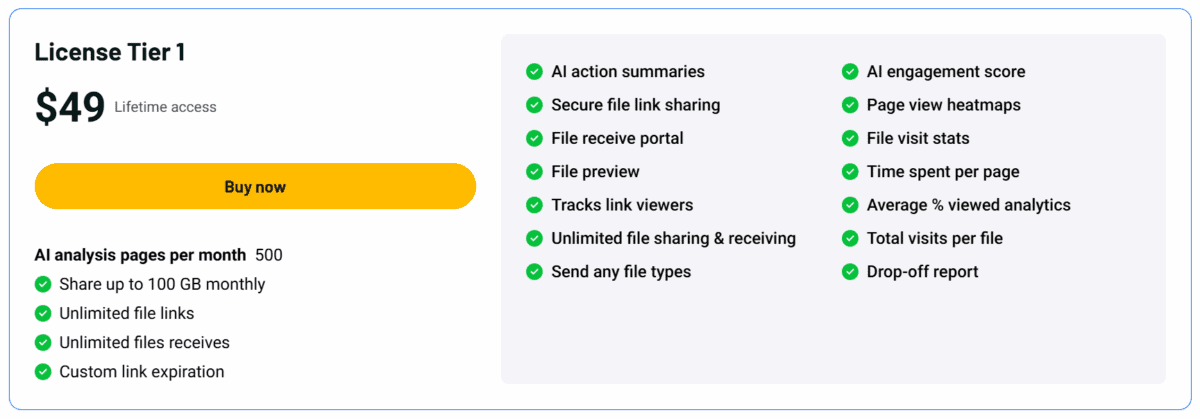Click the Average % viewed analytics feature
1200x419 pixels.
pyautogui.click(x=968, y=205)
